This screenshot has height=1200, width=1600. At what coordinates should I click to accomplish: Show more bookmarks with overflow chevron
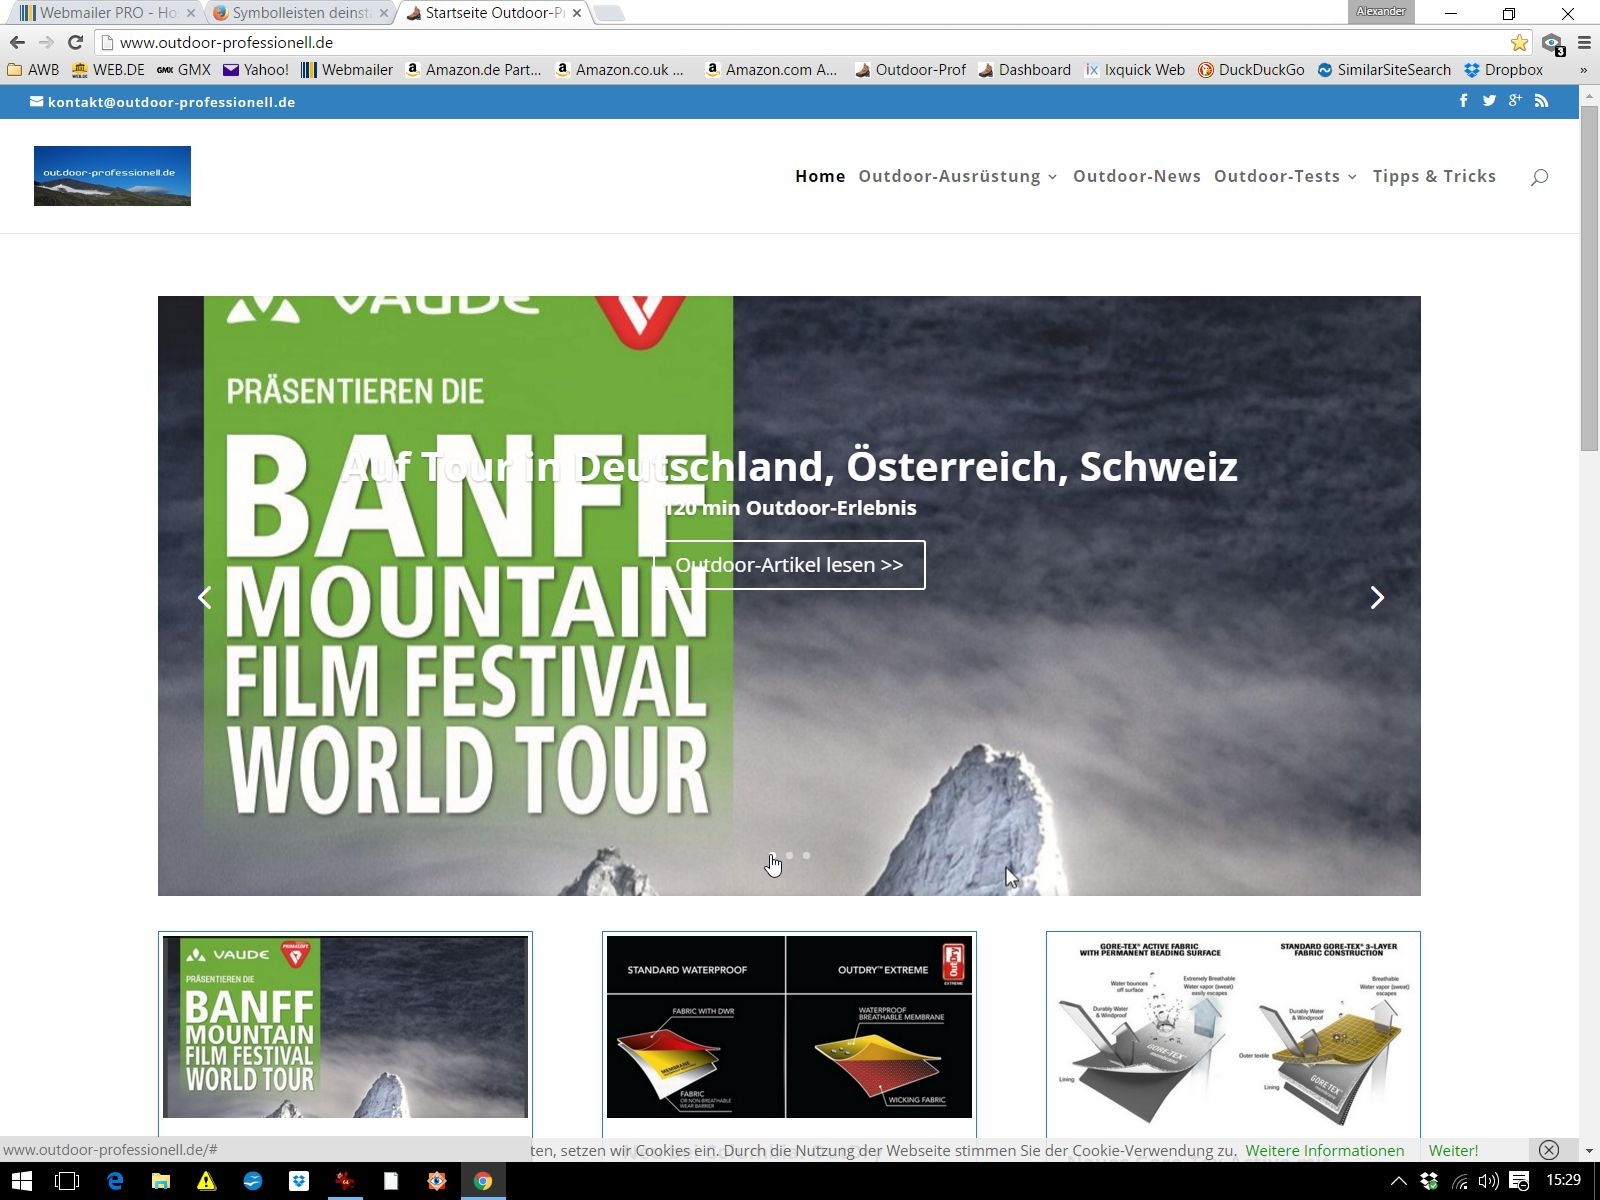point(1583,70)
